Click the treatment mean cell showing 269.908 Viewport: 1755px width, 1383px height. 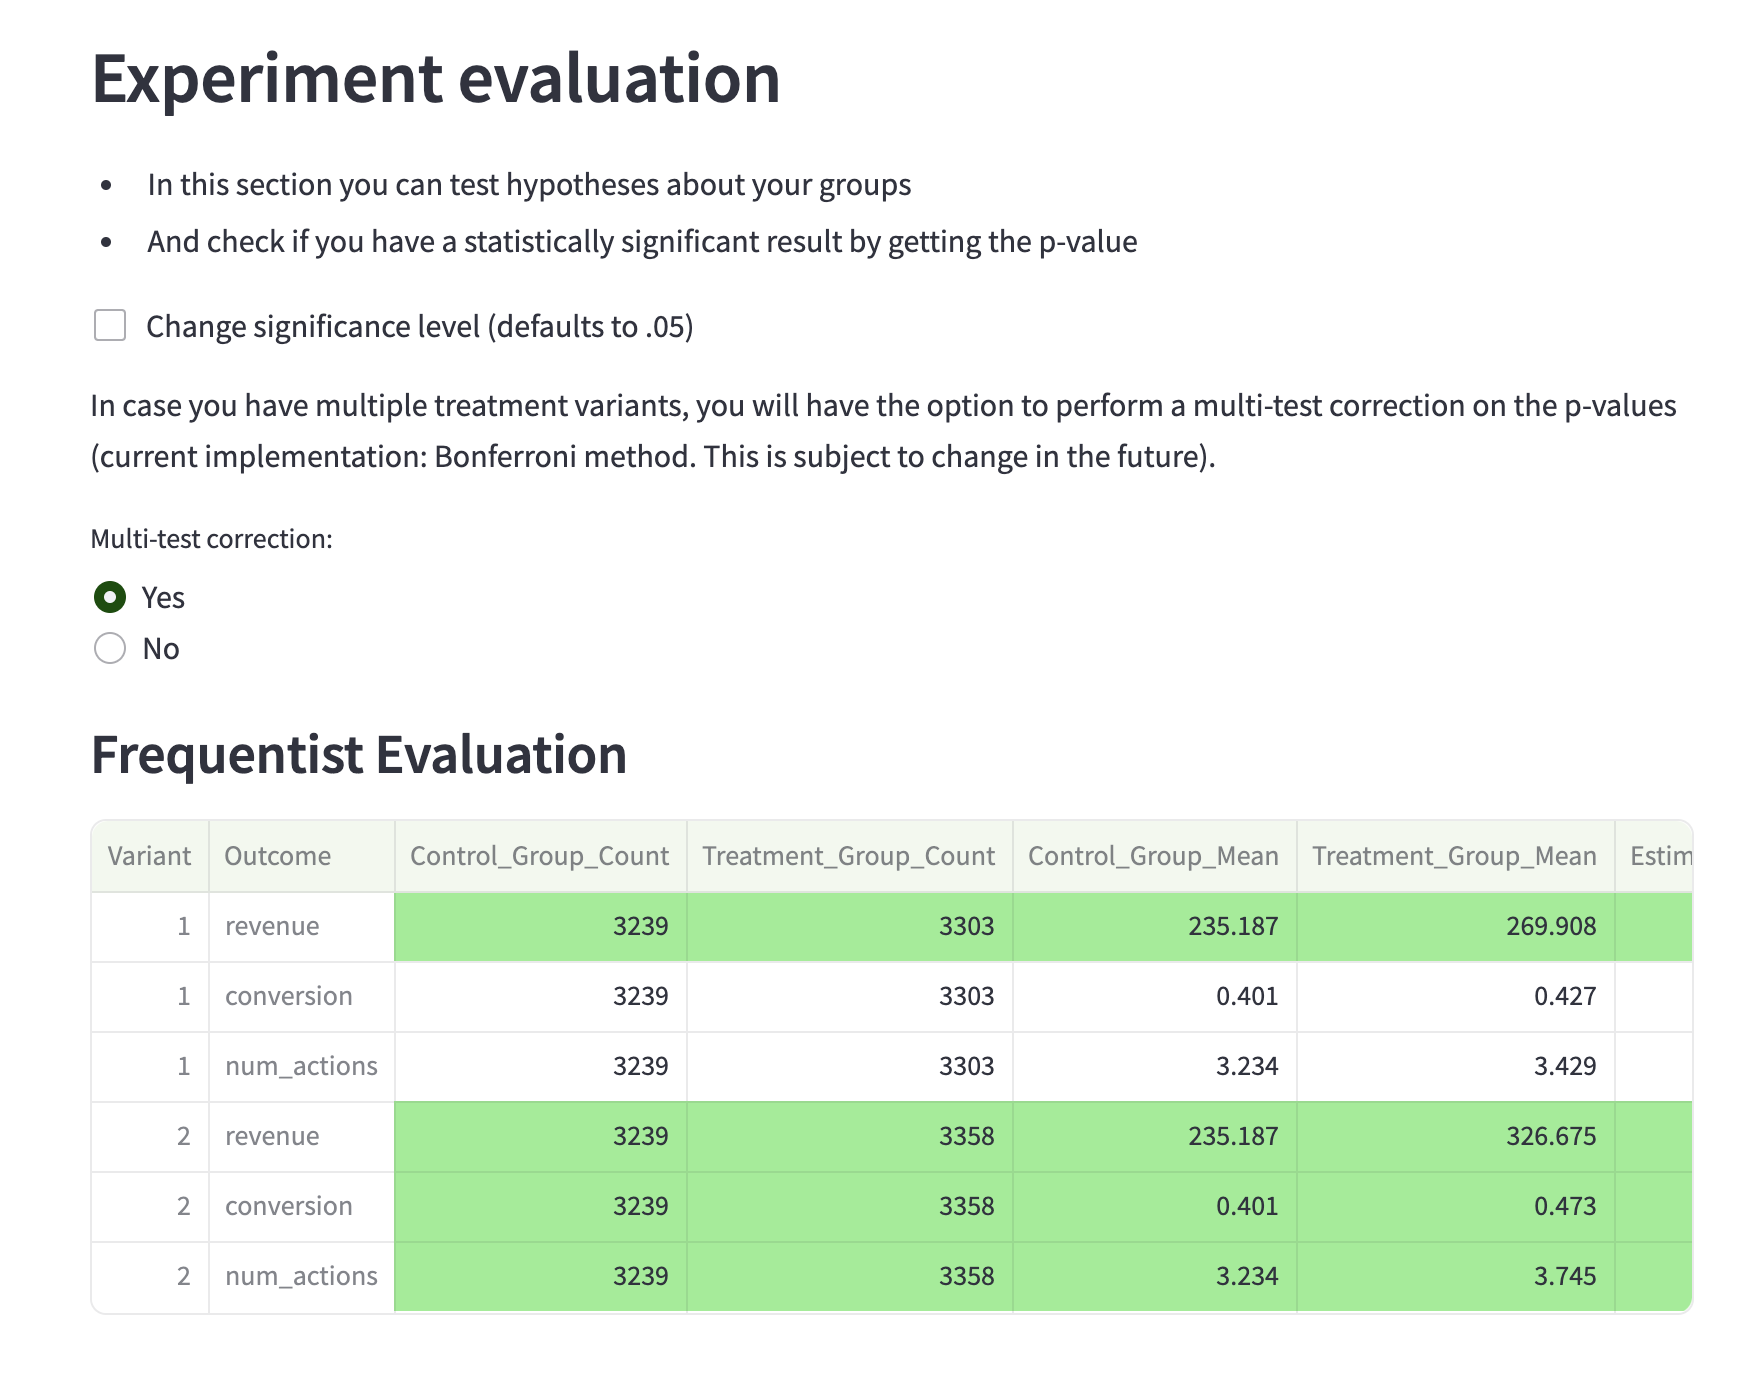[1551, 926]
